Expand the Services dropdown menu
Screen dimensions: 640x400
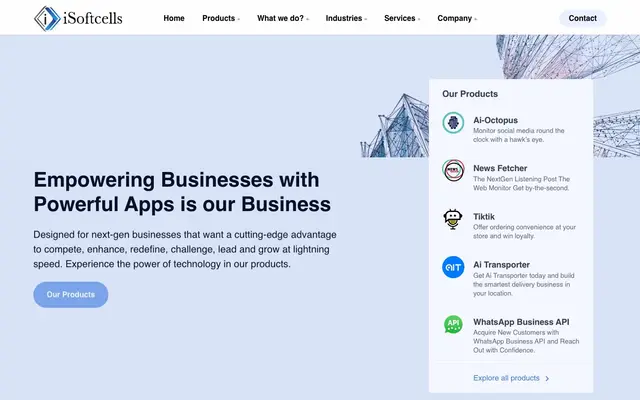click(402, 18)
